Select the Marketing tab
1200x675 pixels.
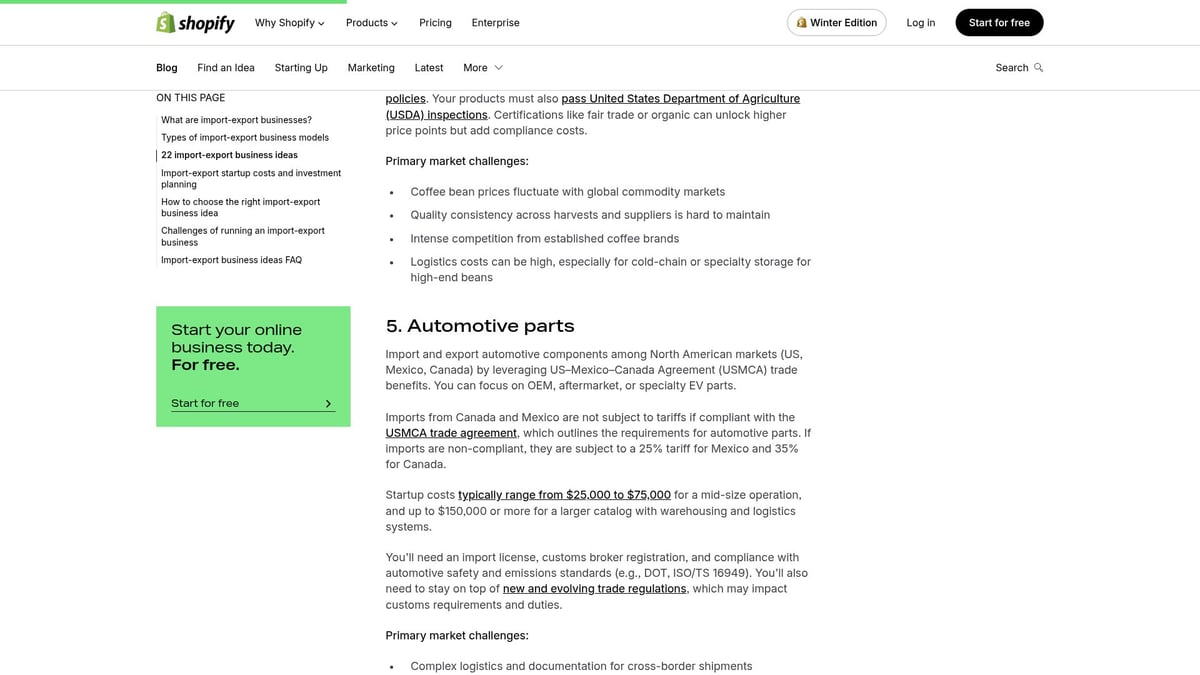[x=371, y=67]
